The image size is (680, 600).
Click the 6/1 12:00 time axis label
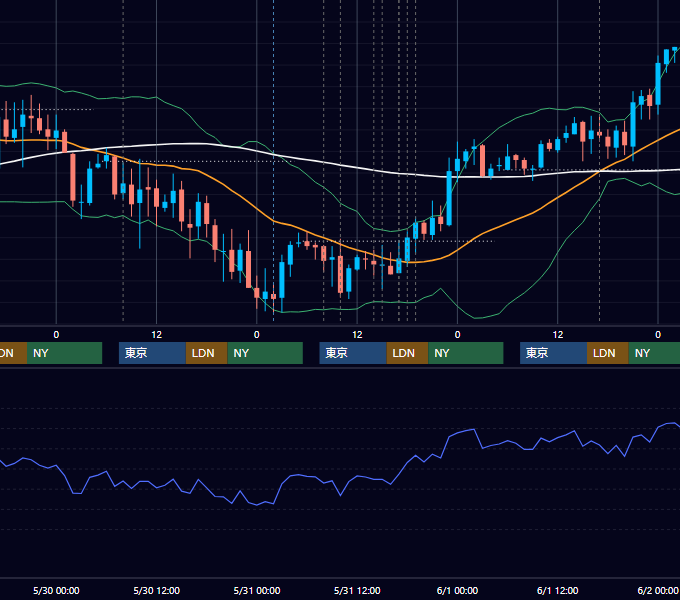click(558, 590)
